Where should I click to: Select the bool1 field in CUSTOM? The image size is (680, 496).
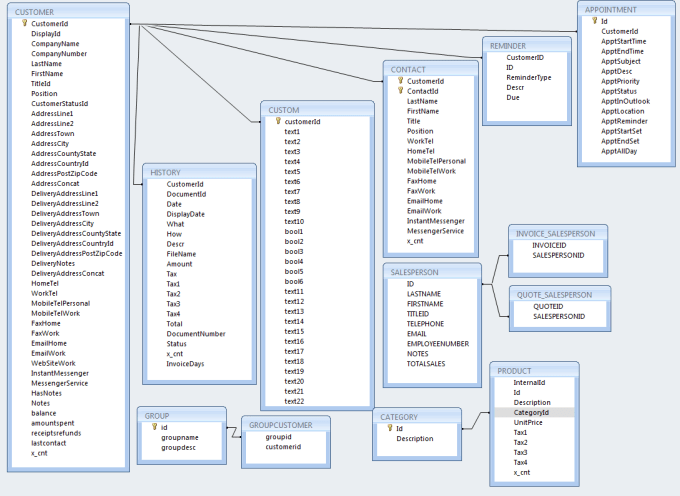tap(294, 231)
